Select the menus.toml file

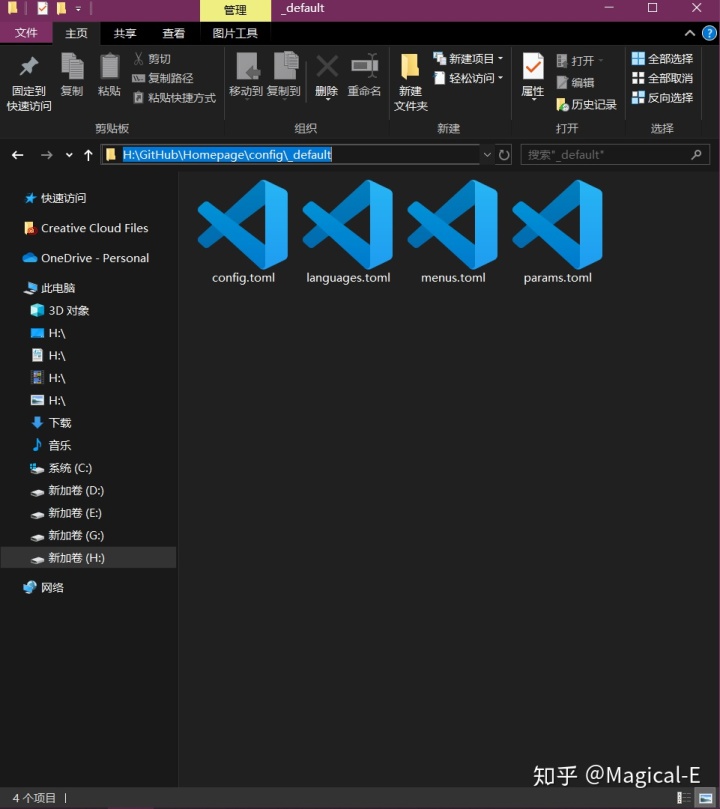click(453, 232)
